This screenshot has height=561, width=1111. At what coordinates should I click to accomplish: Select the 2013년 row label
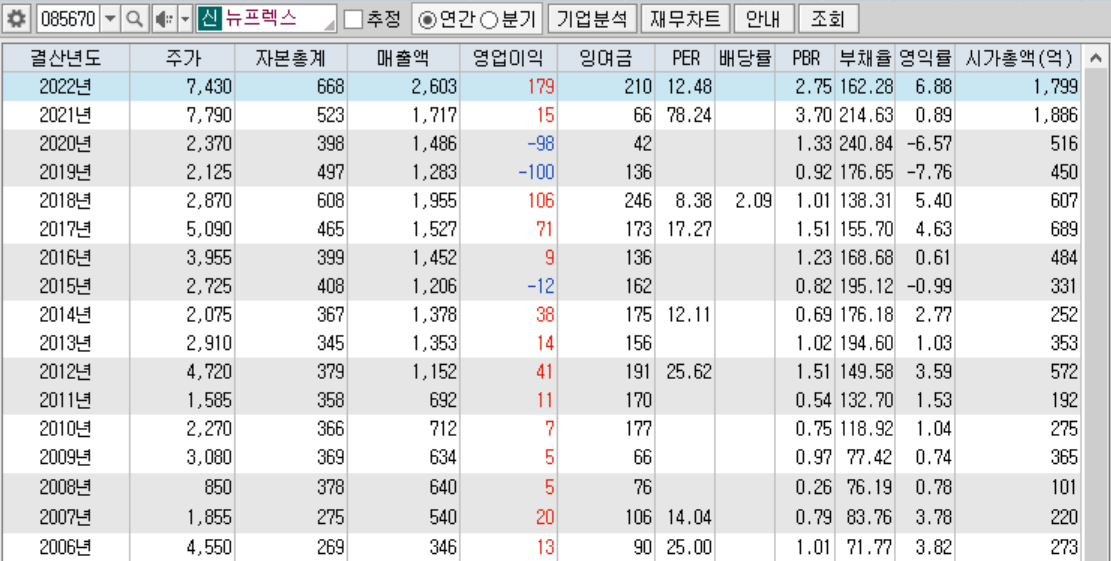(65, 344)
